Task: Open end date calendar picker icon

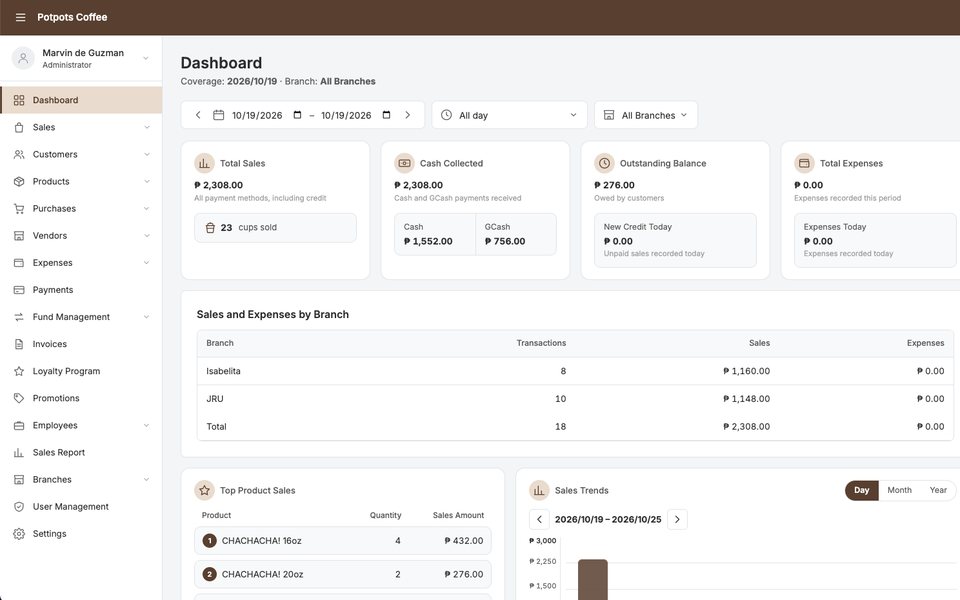Action: pos(386,115)
